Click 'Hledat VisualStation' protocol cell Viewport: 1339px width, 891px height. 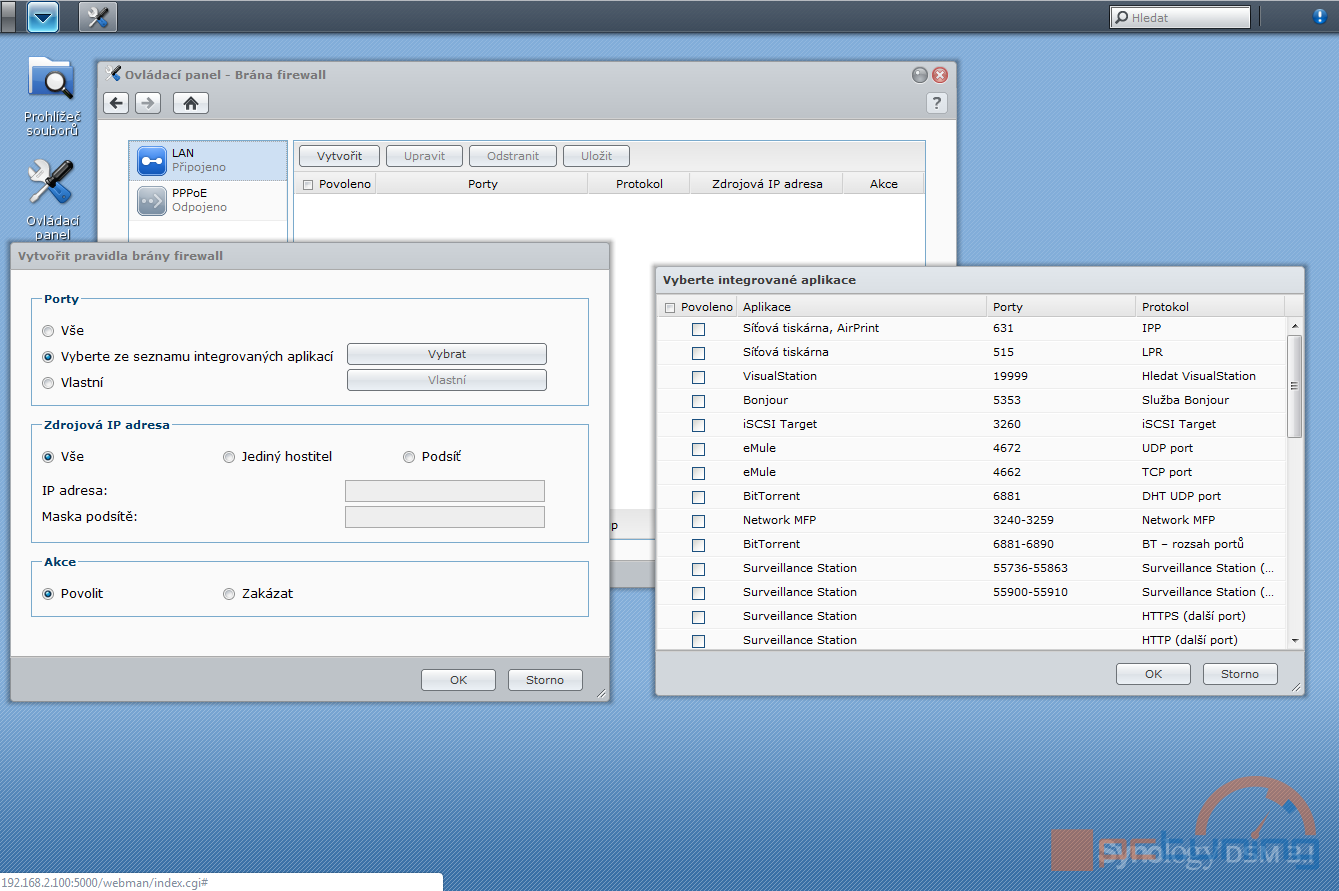coord(1198,376)
